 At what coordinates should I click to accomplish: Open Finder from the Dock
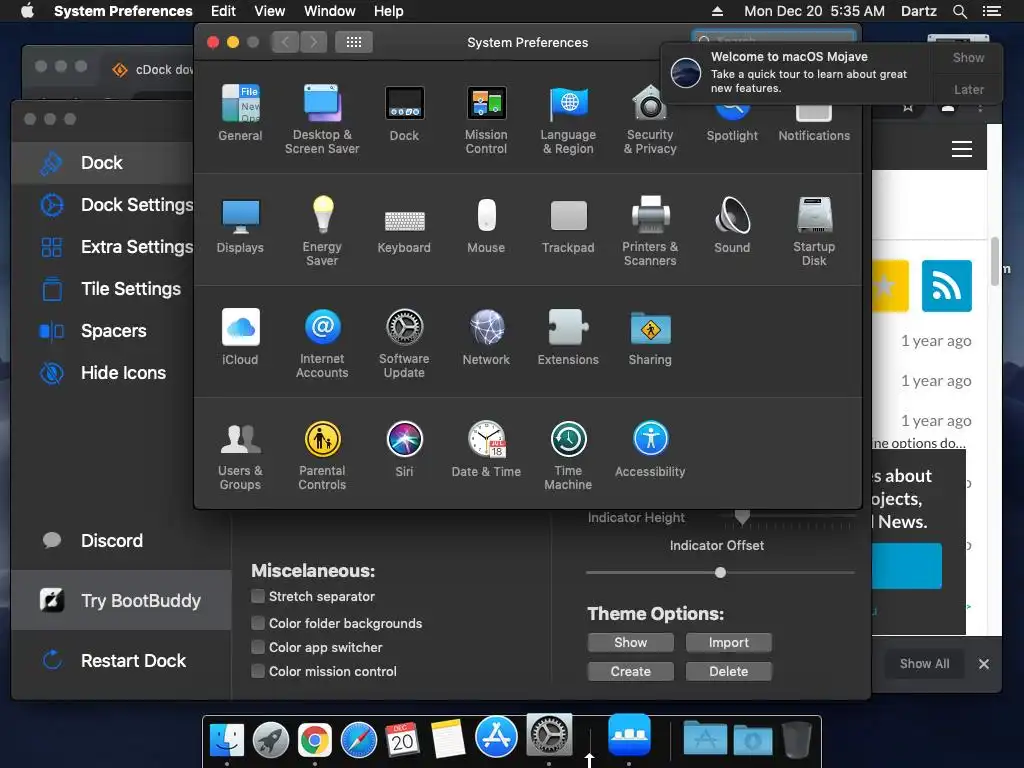(x=227, y=739)
